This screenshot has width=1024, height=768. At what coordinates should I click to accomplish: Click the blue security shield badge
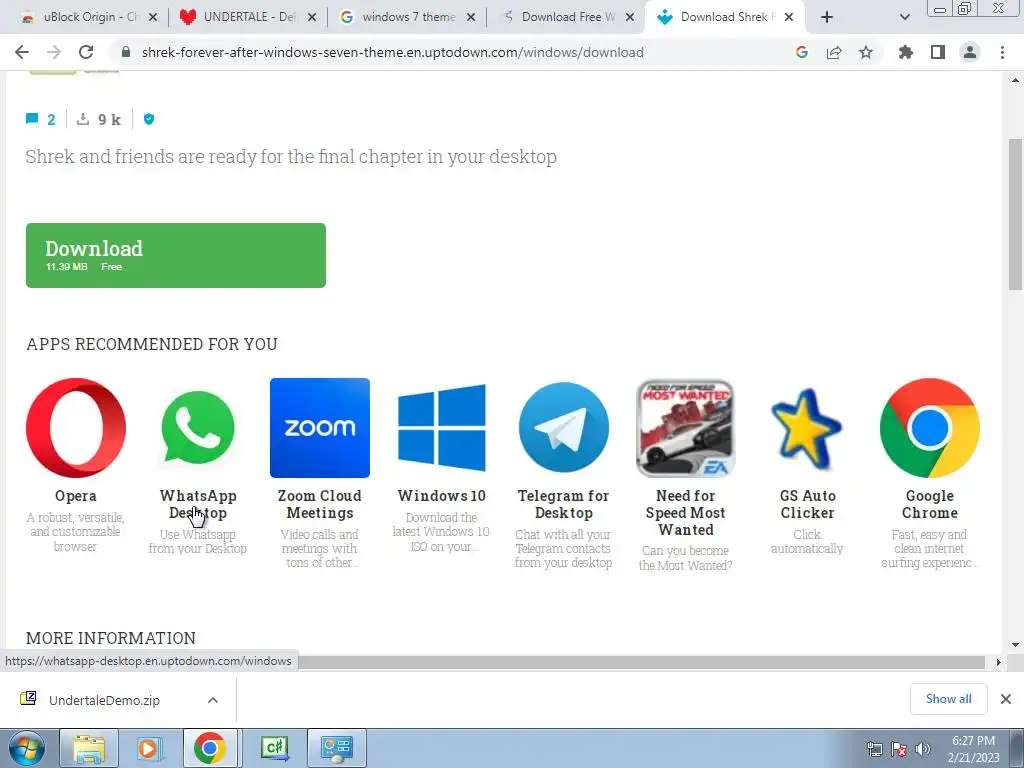coord(149,120)
